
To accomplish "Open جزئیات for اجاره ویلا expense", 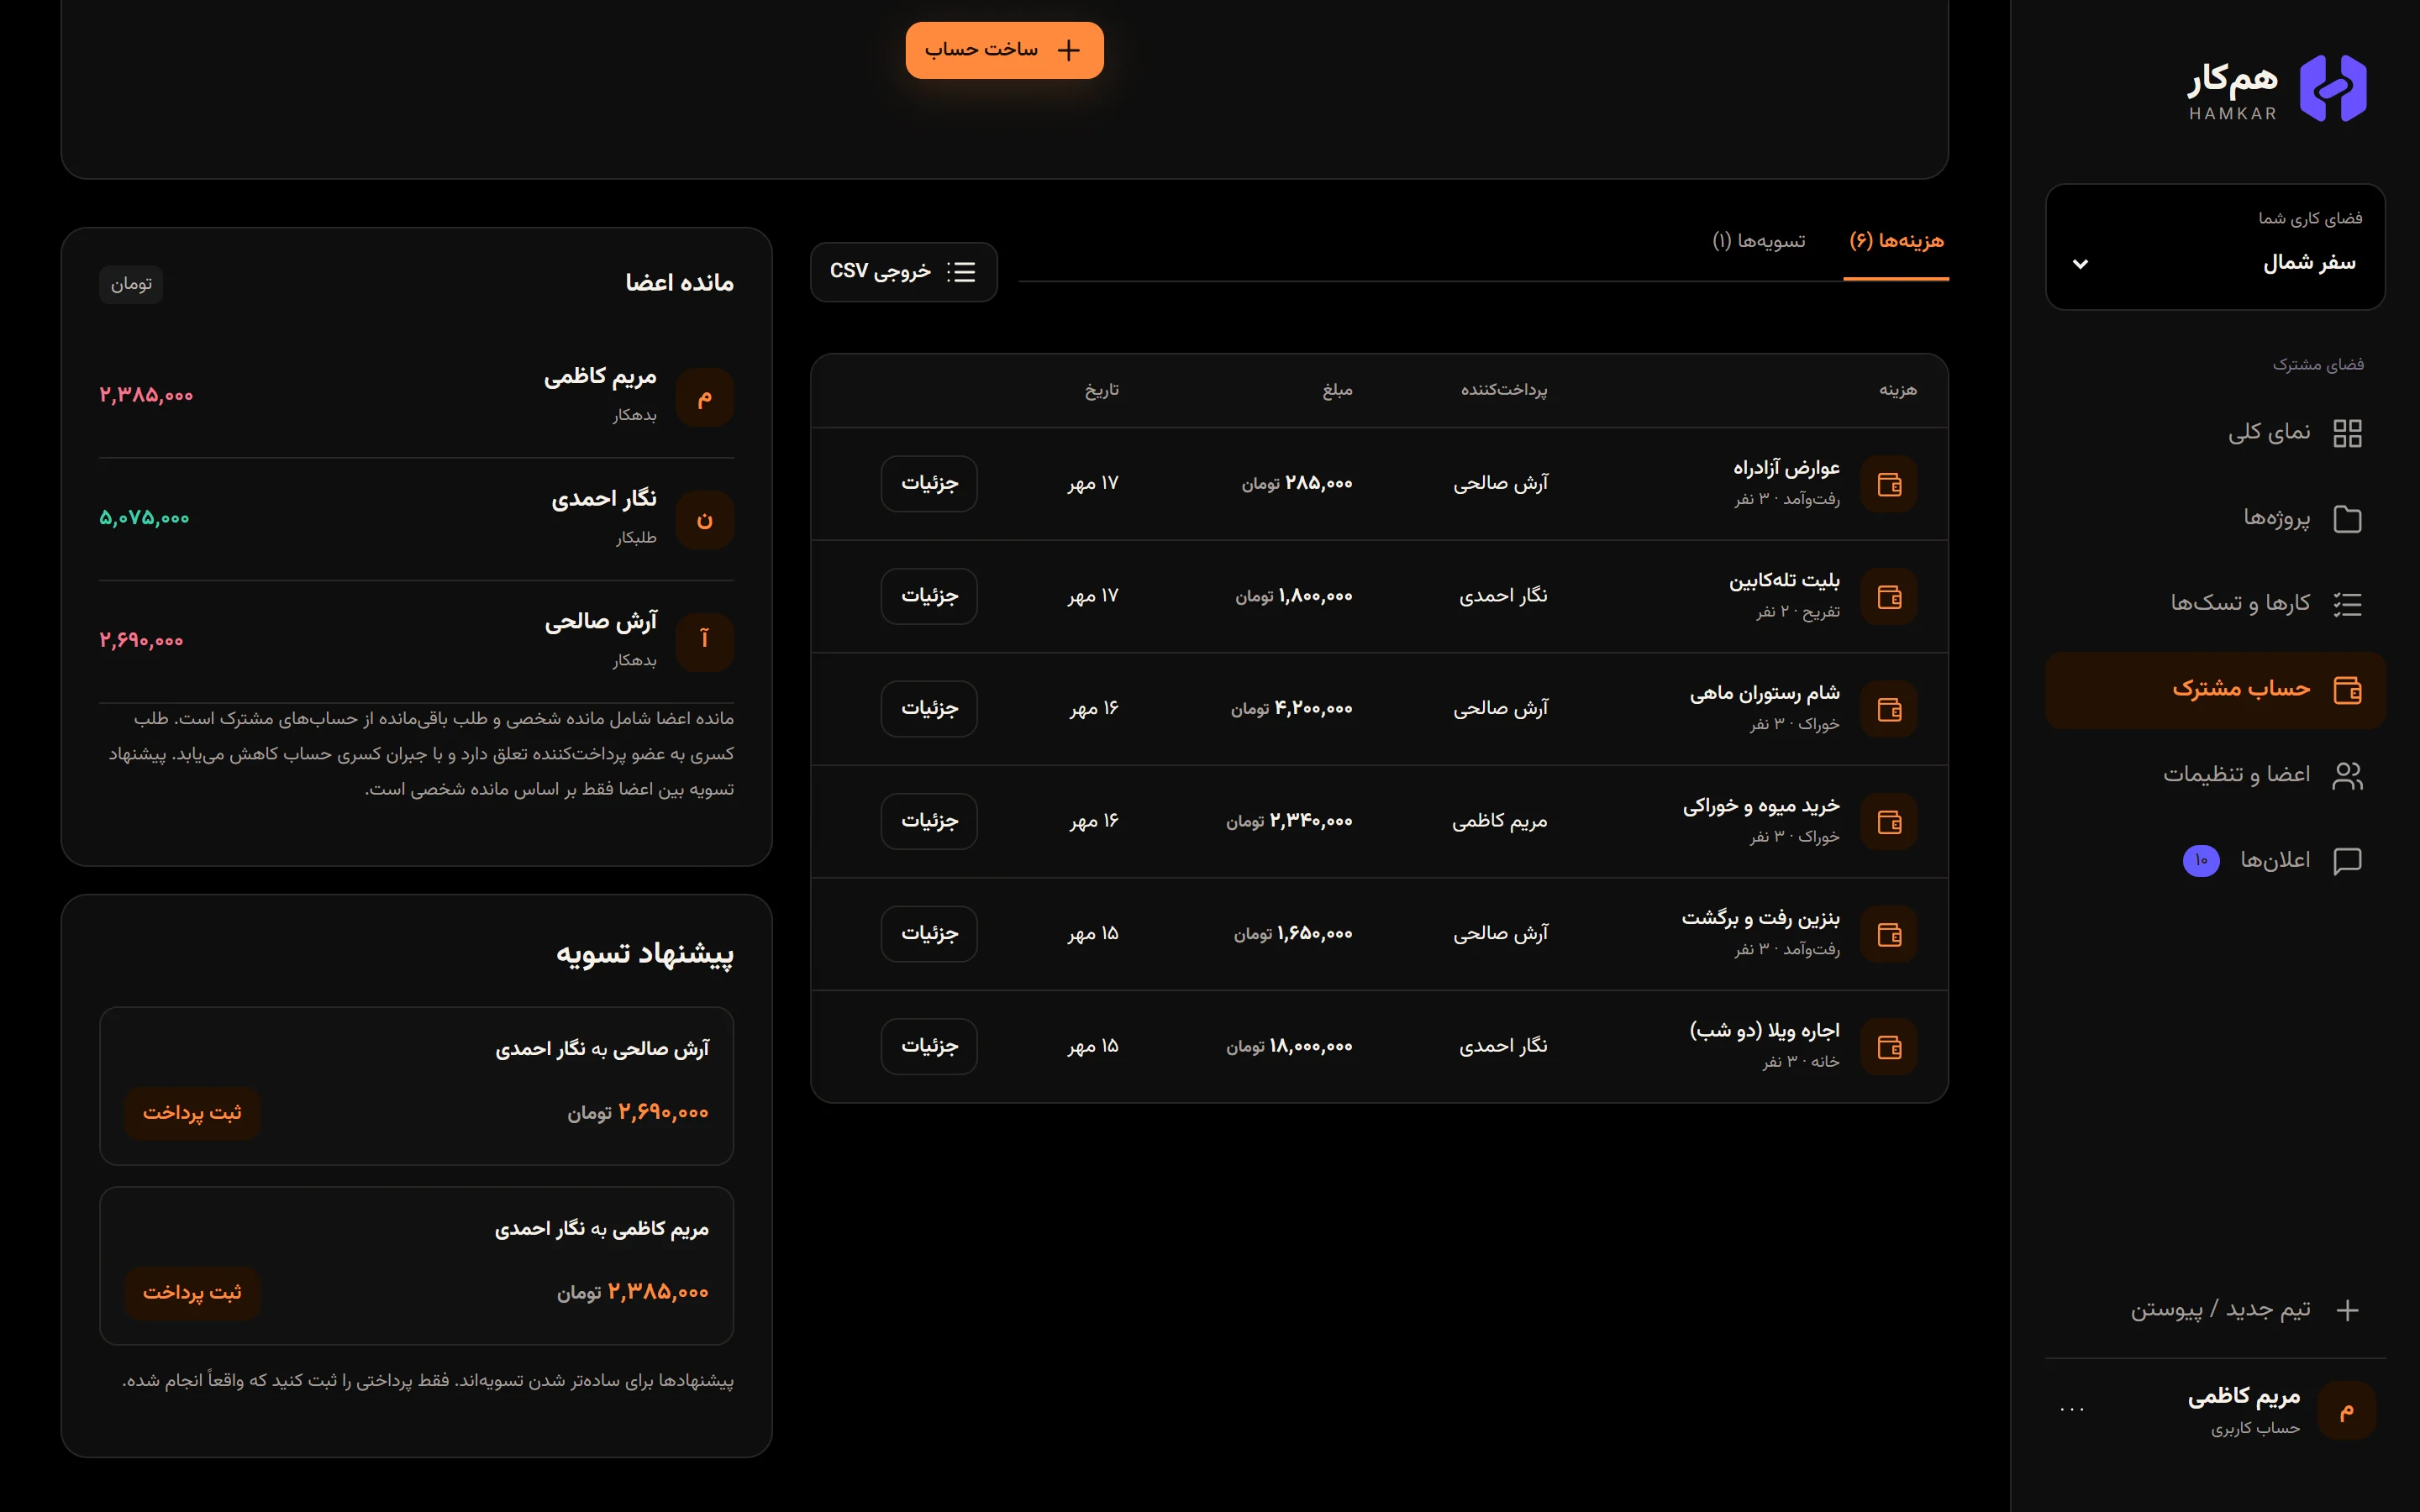I will point(929,1047).
